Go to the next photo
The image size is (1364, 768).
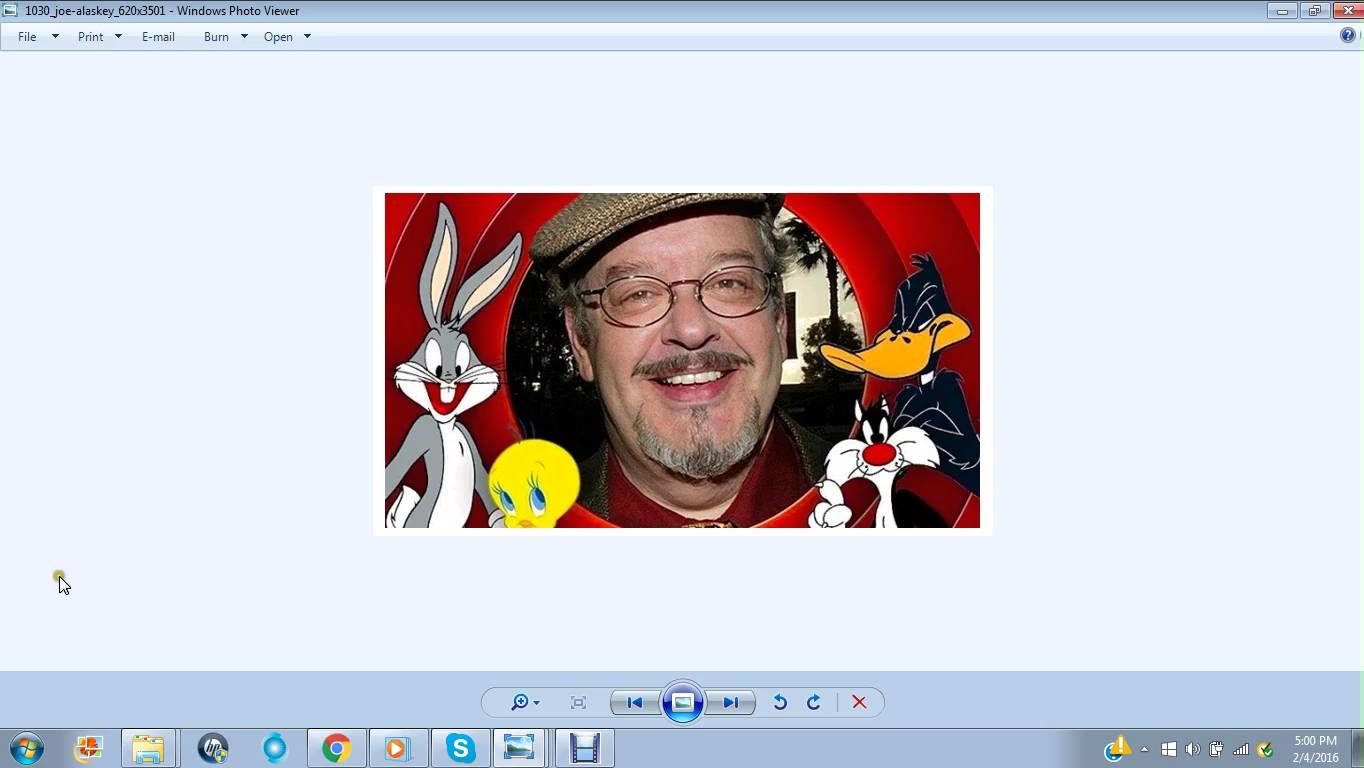pos(731,702)
